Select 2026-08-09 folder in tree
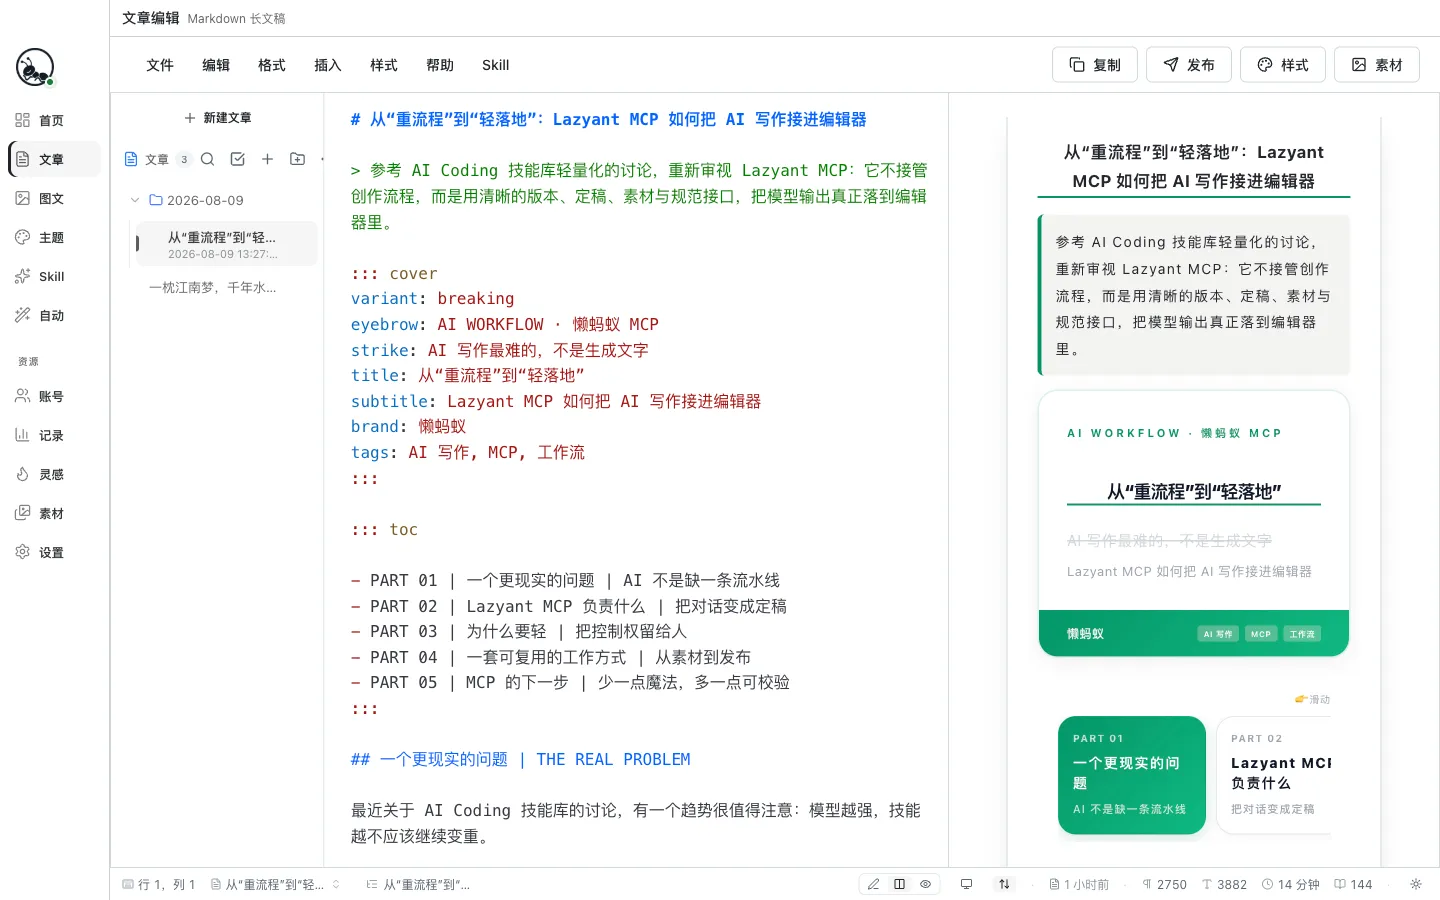The width and height of the screenshot is (1440, 900). (205, 200)
